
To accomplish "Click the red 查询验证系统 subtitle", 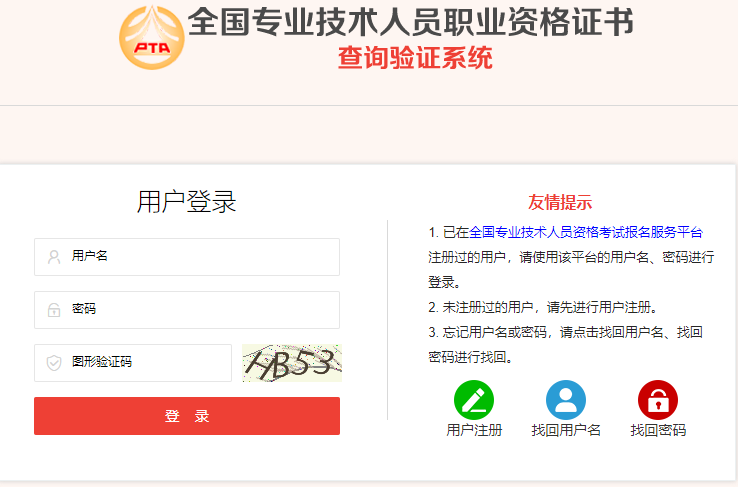I will [415, 58].
